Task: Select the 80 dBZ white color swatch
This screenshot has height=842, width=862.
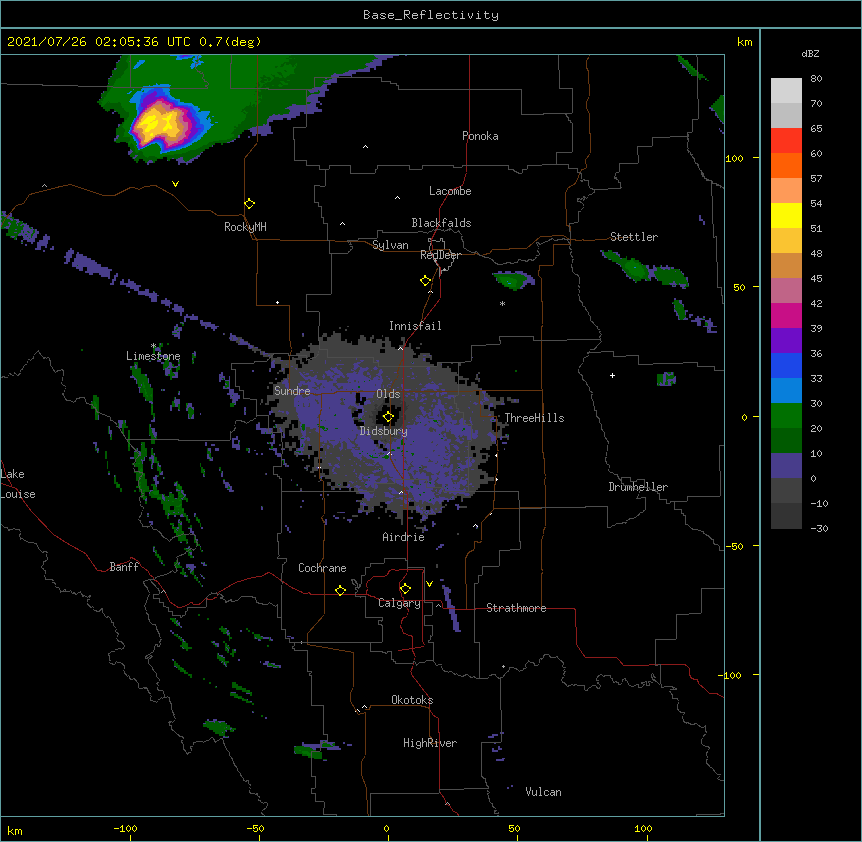Action: (786, 91)
